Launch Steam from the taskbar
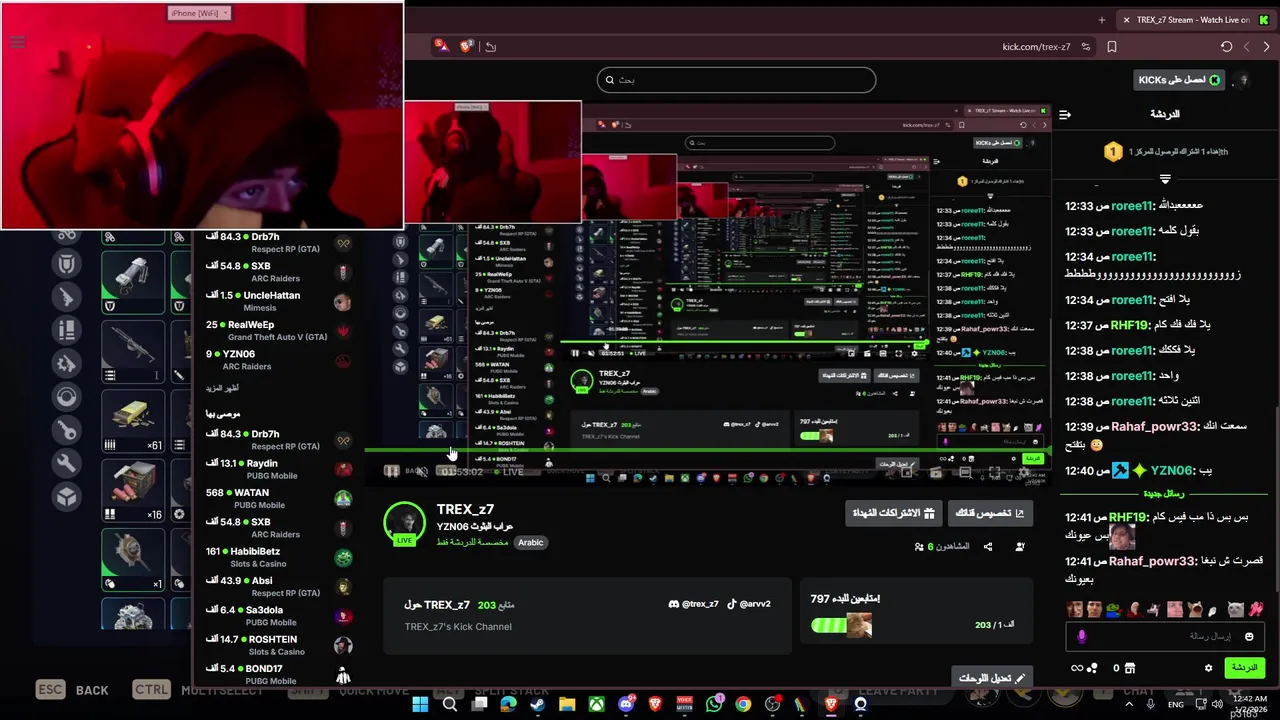This screenshot has height=720, width=1280. (x=537, y=705)
